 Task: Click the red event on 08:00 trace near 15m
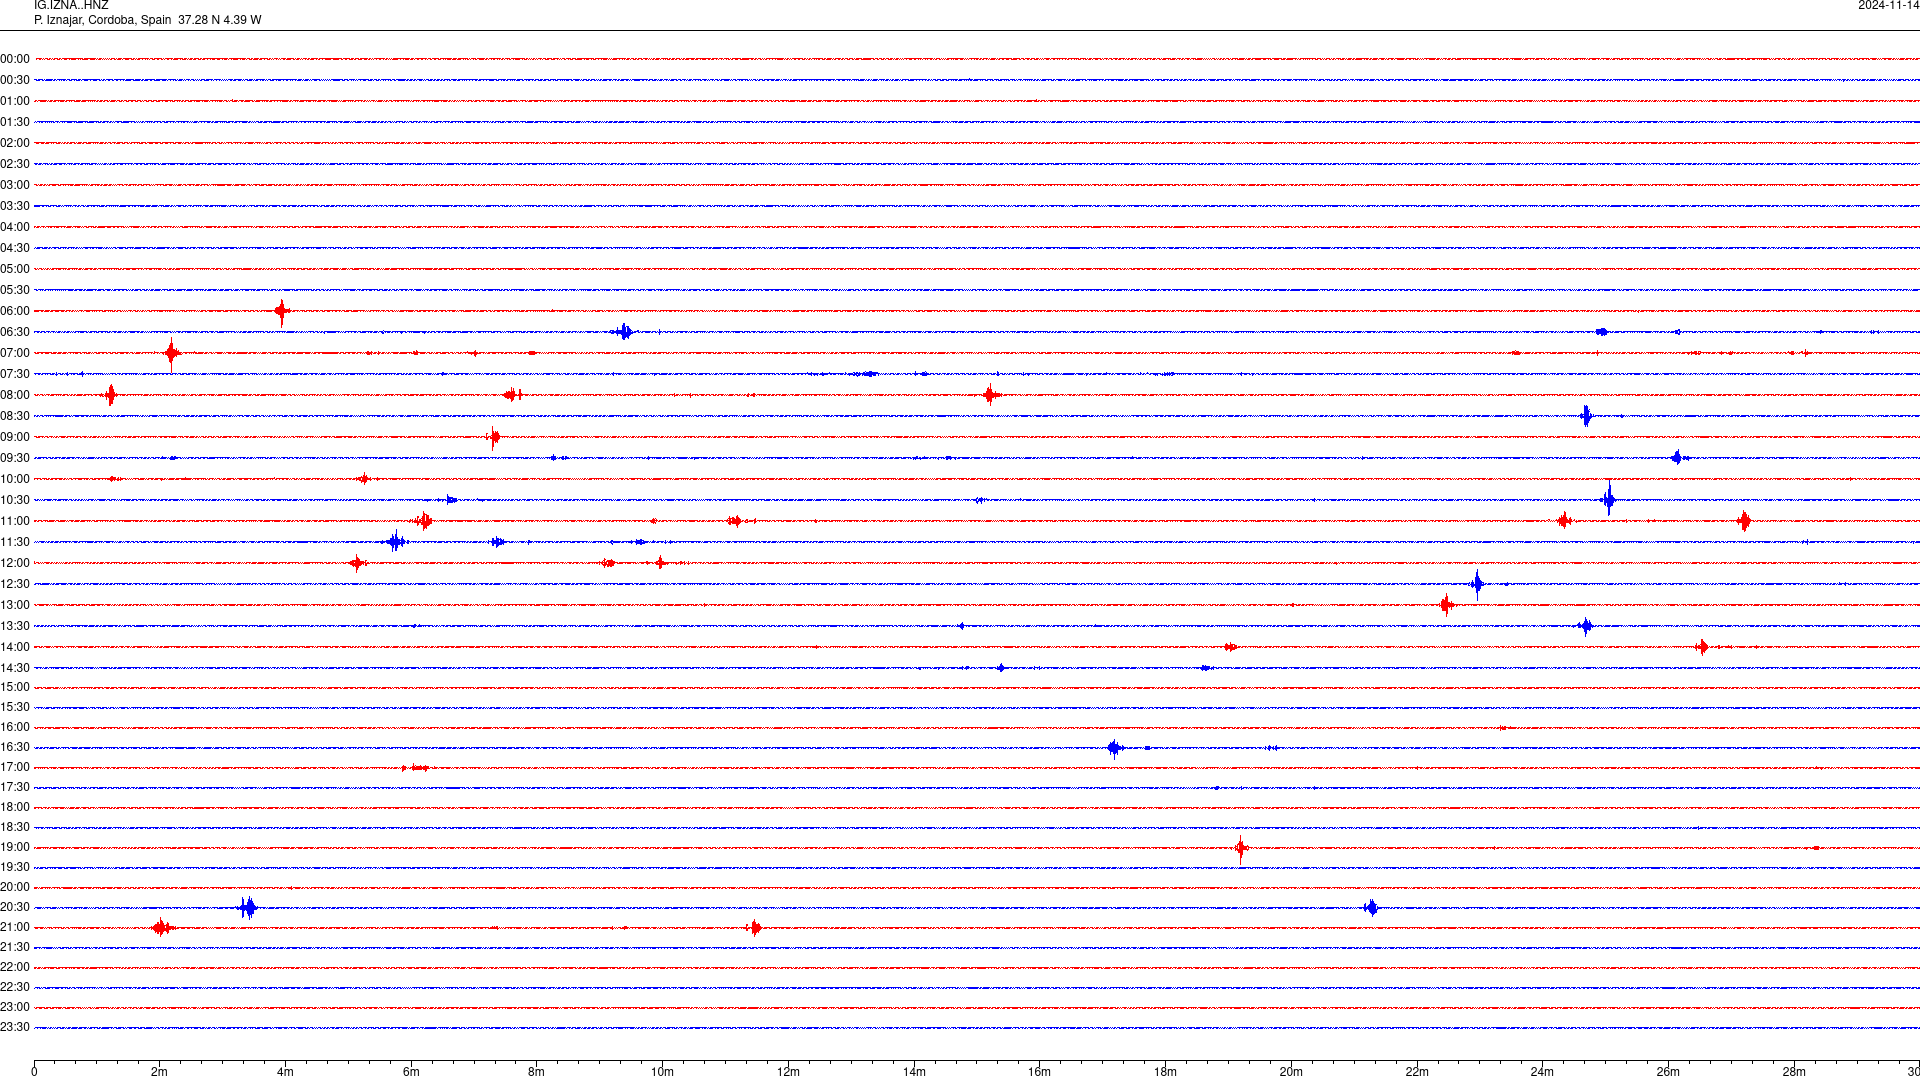pos(990,395)
